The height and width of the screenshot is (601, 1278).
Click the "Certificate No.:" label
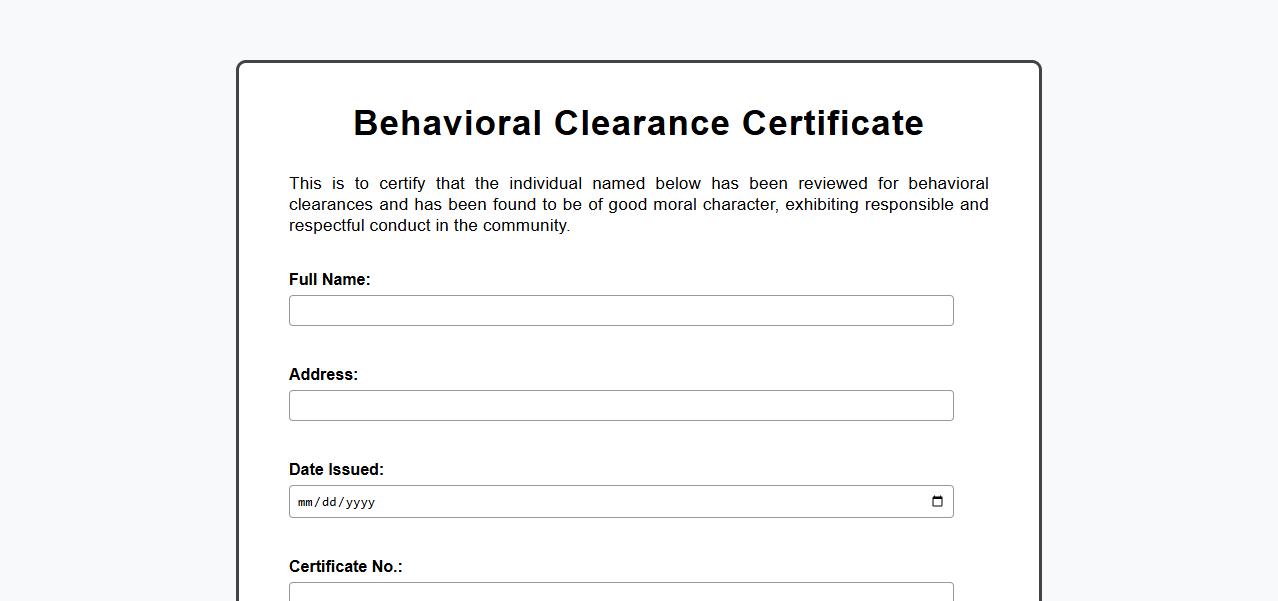345,567
